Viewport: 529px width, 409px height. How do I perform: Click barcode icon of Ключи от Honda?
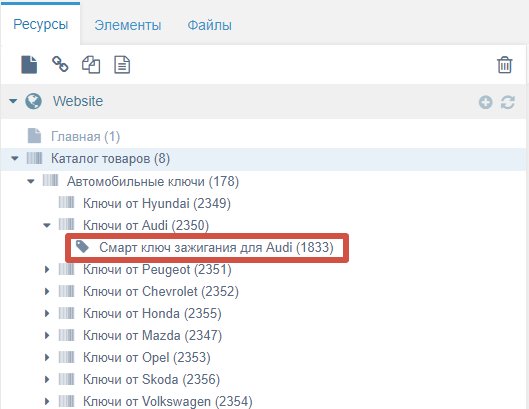tap(66, 313)
